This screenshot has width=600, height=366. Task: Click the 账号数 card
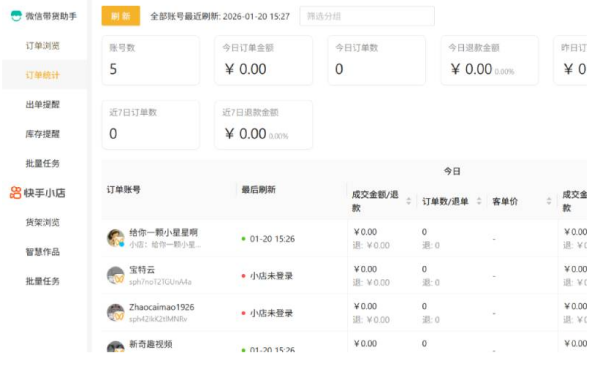(150, 60)
